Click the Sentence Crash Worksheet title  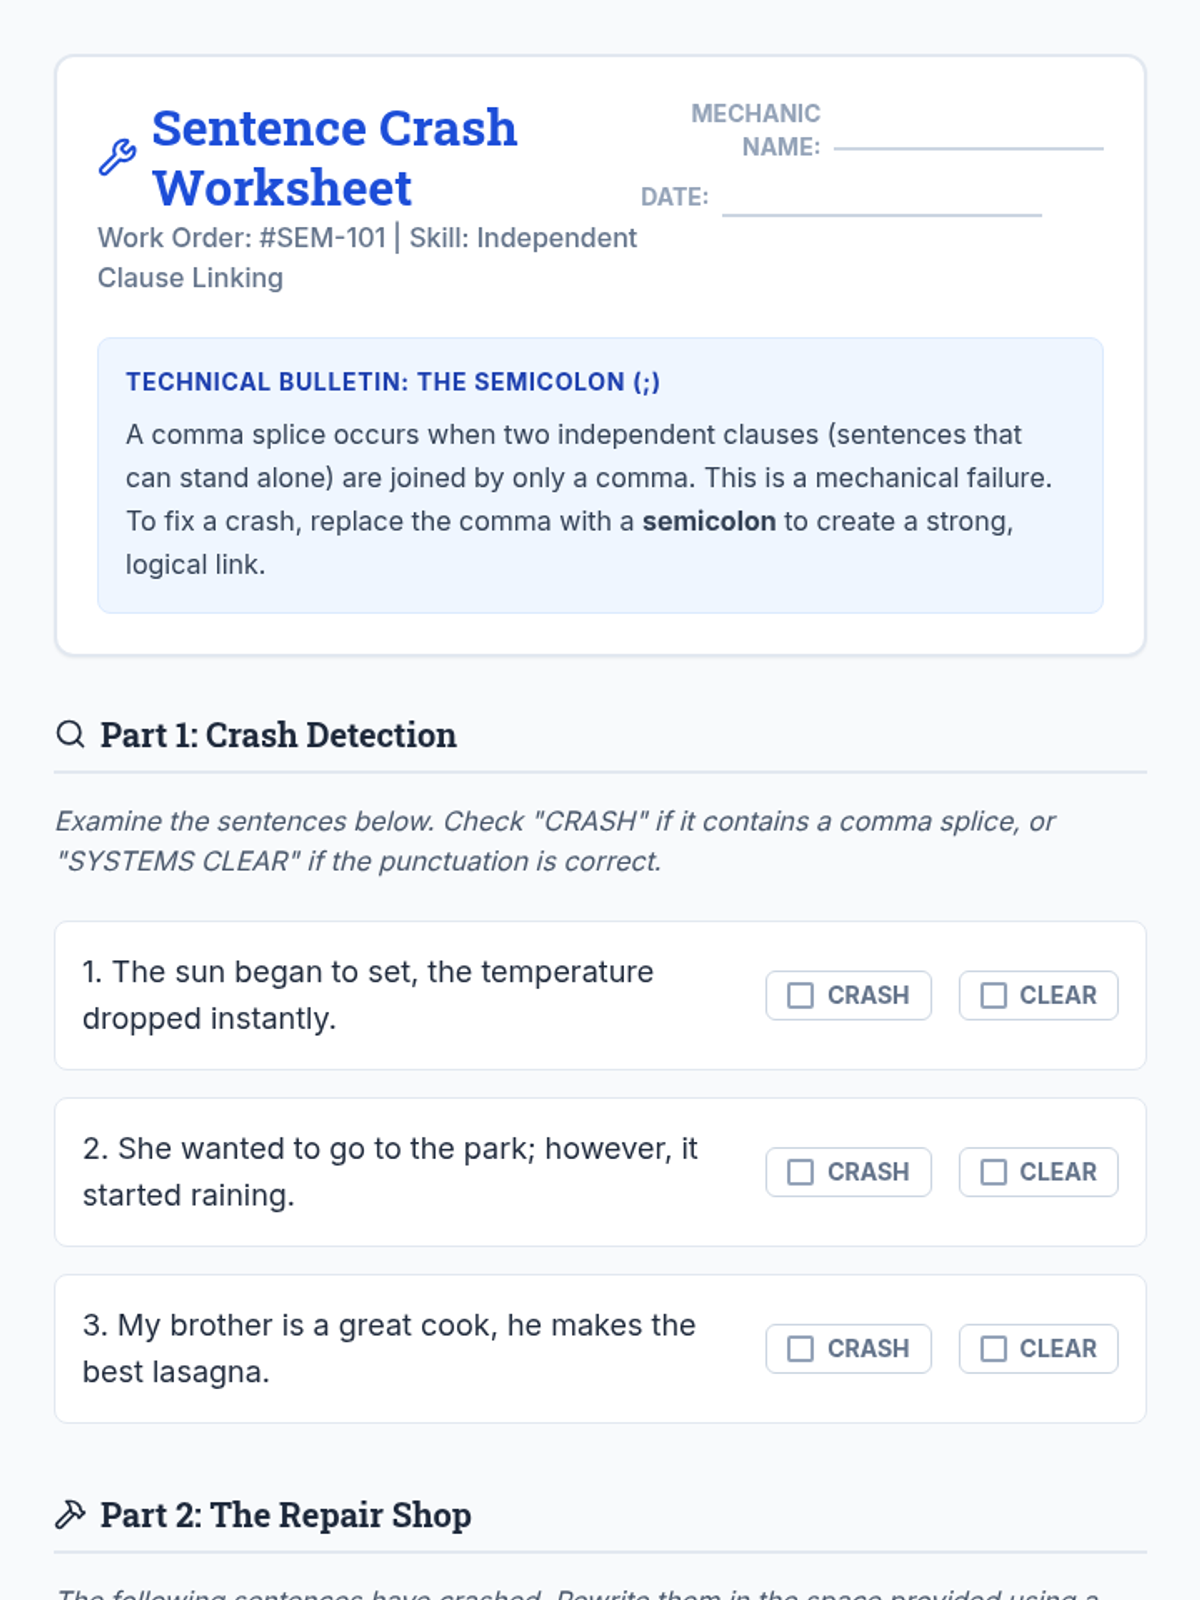[x=334, y=158]
